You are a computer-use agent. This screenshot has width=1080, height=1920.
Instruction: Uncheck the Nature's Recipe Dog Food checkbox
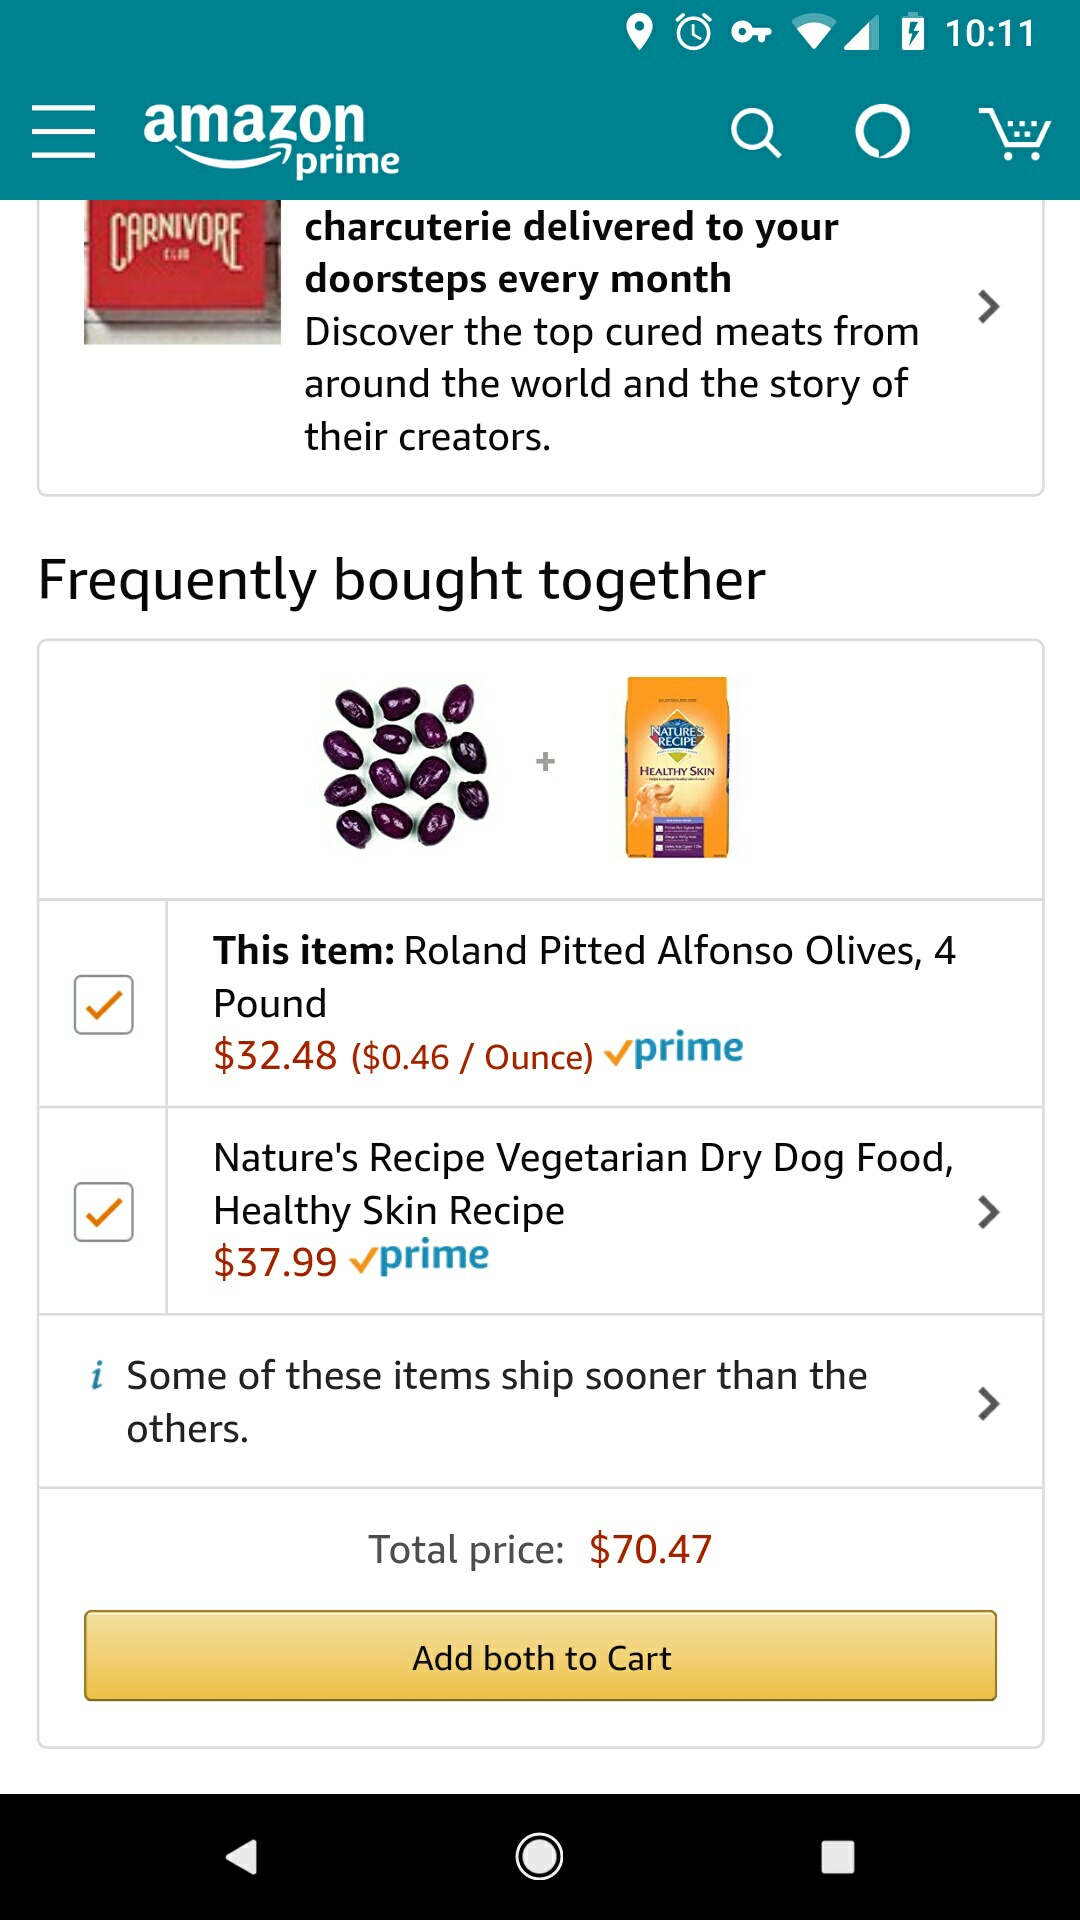(104, 1212)
